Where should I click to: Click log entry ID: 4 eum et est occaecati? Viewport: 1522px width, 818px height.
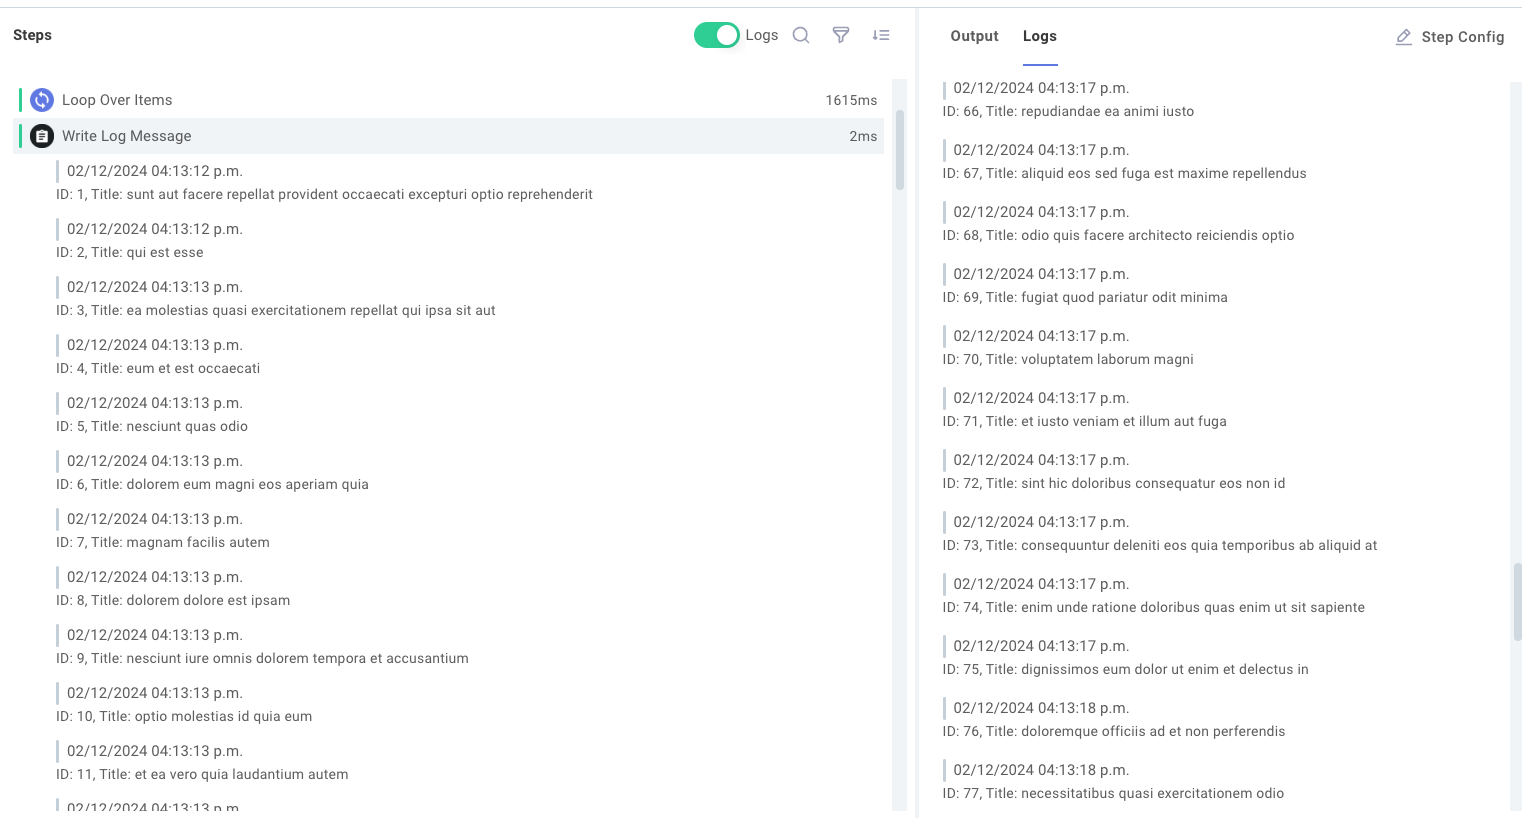point(158,368)
